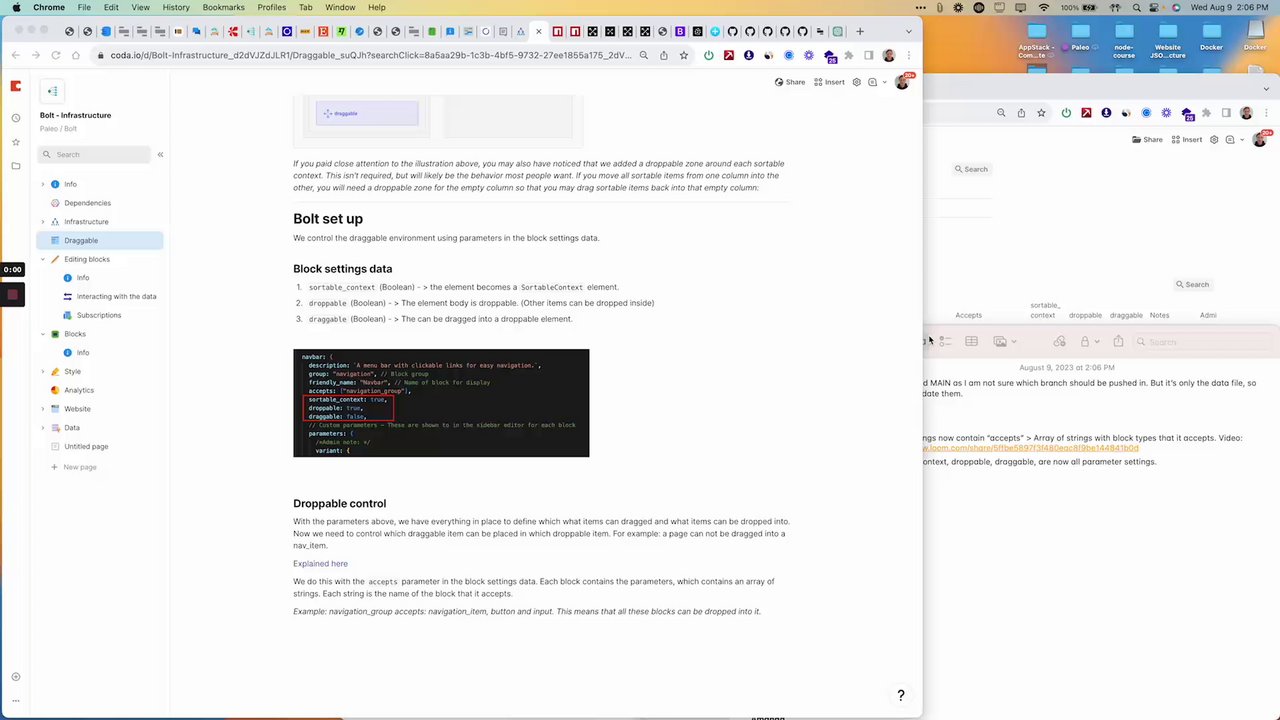Open the Profiles menu
Image resolution: width=1280 pixels, height=720 pixels.
coord(271,7)
